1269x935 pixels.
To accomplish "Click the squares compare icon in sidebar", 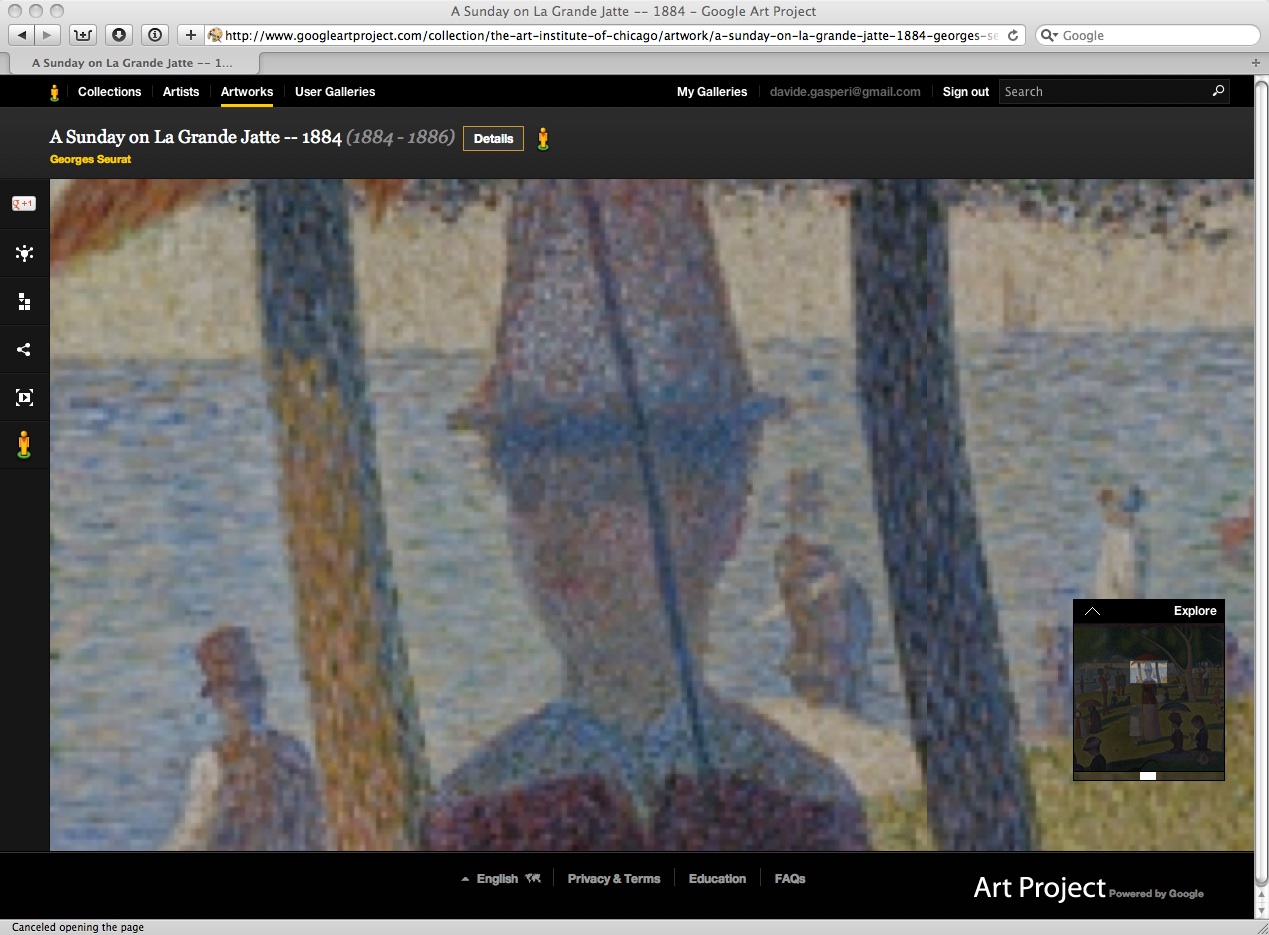I will [x=24, y=302].
